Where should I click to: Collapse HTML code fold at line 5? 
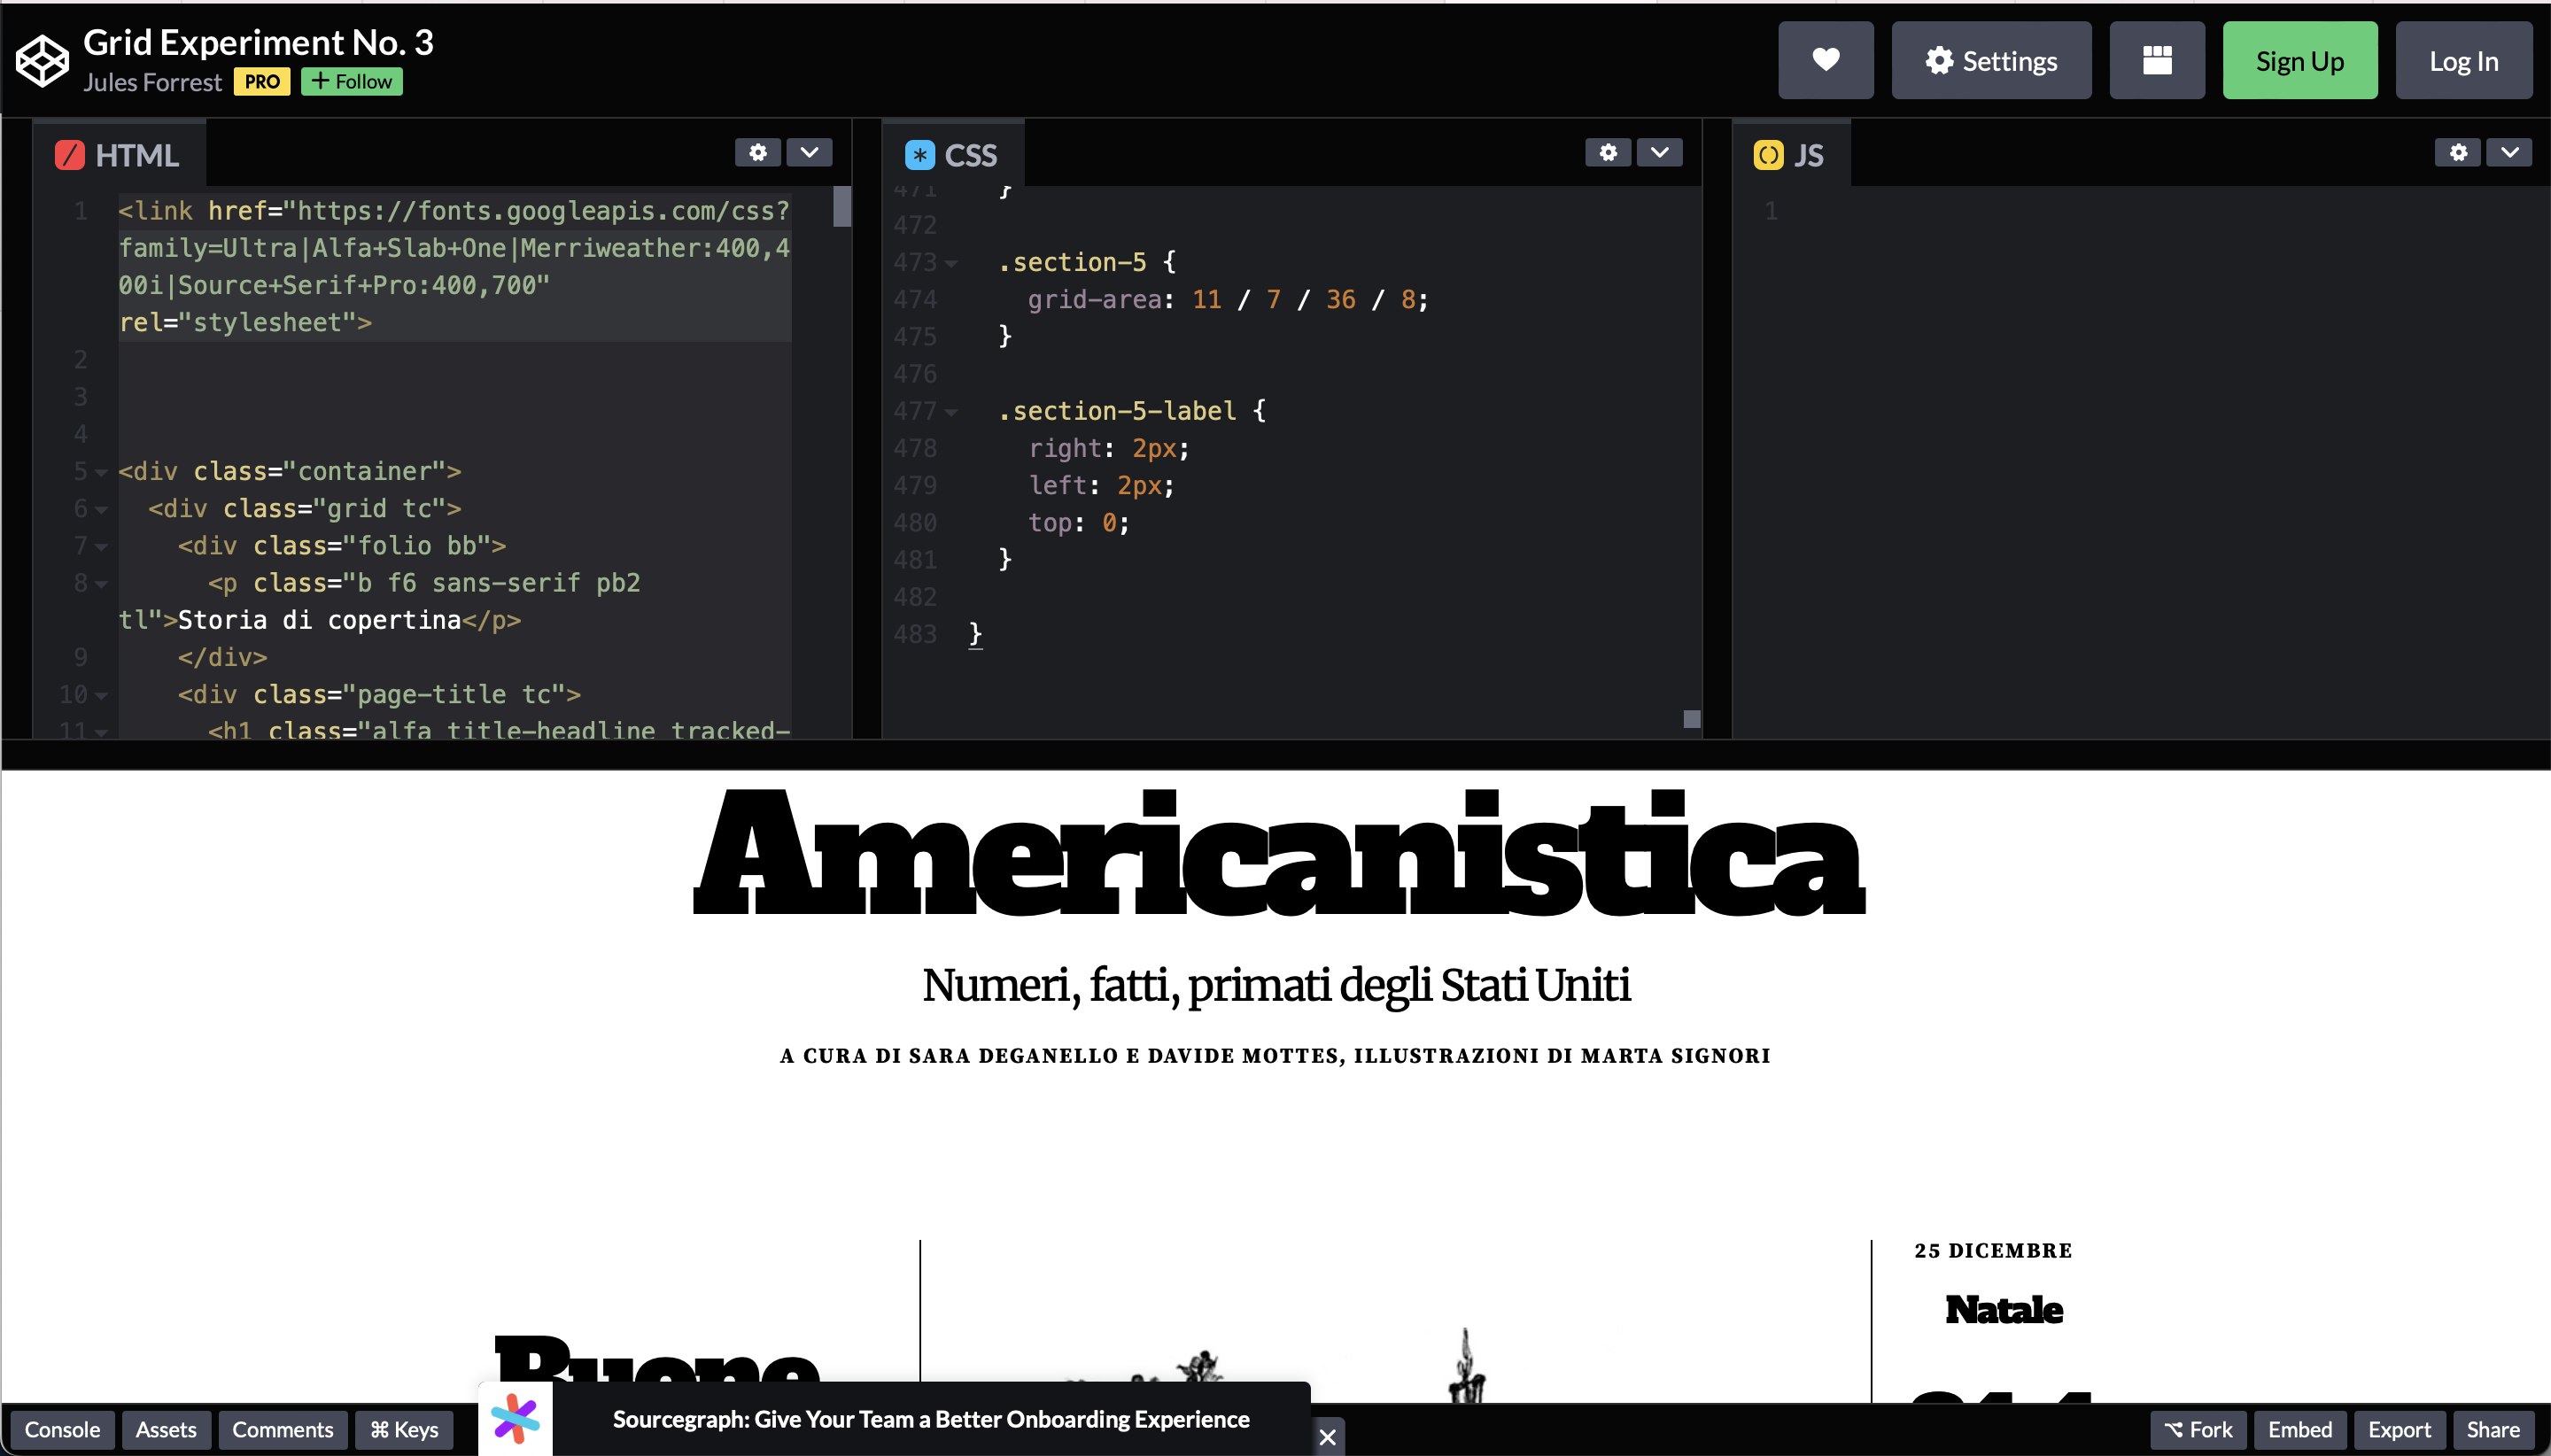(101, 472)
